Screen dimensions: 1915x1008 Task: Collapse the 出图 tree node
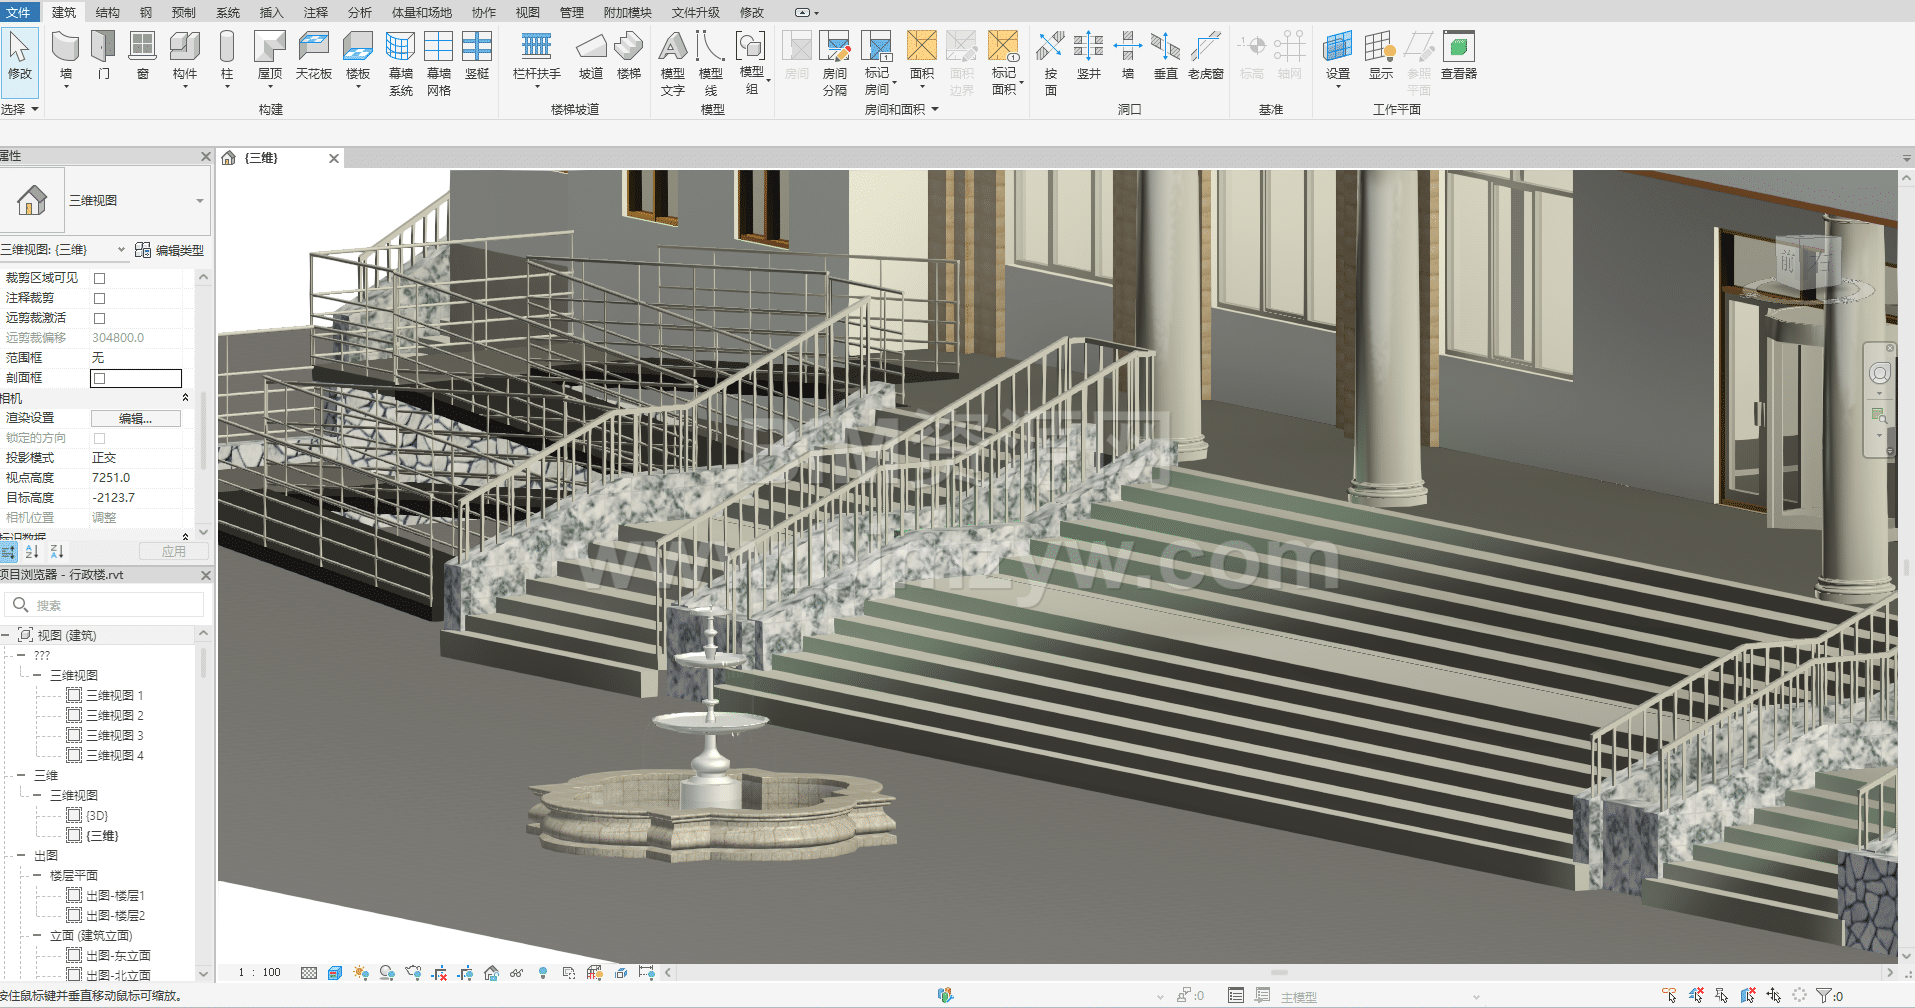pos(21,856)
